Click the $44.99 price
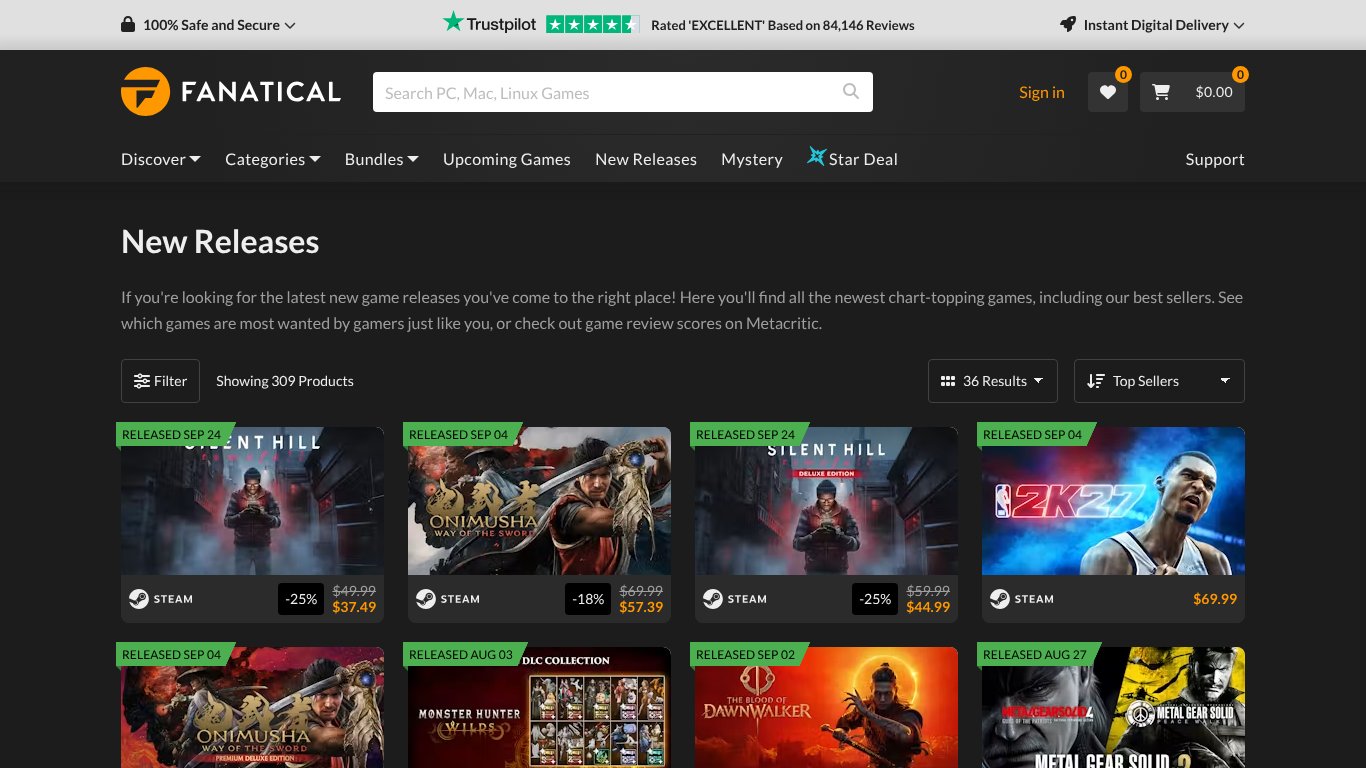 tap(928, 607)
